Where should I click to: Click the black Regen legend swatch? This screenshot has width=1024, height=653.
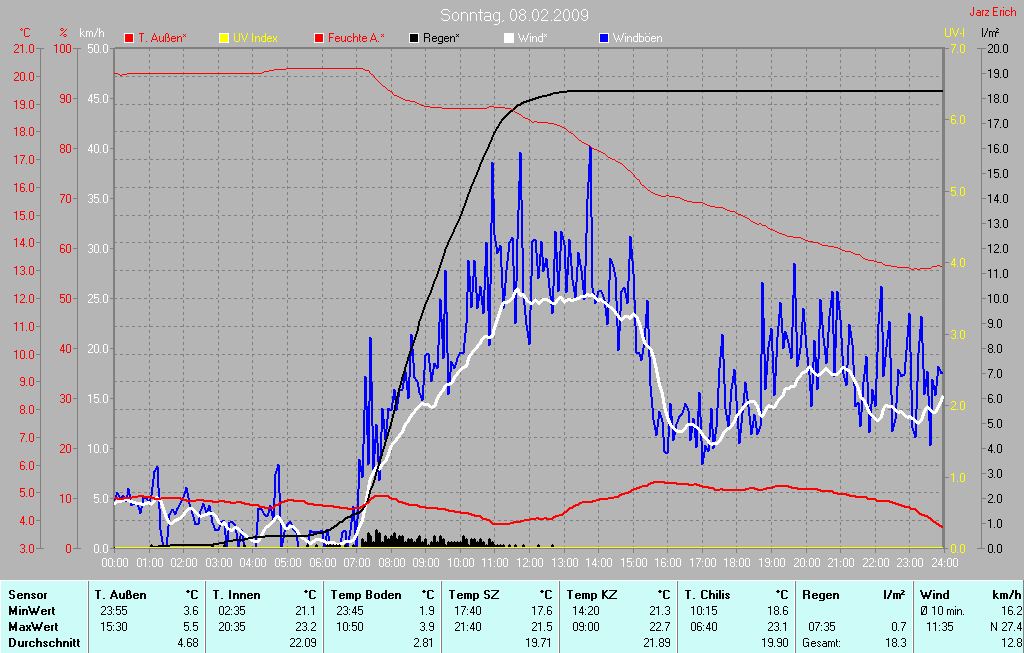(414, 38)
